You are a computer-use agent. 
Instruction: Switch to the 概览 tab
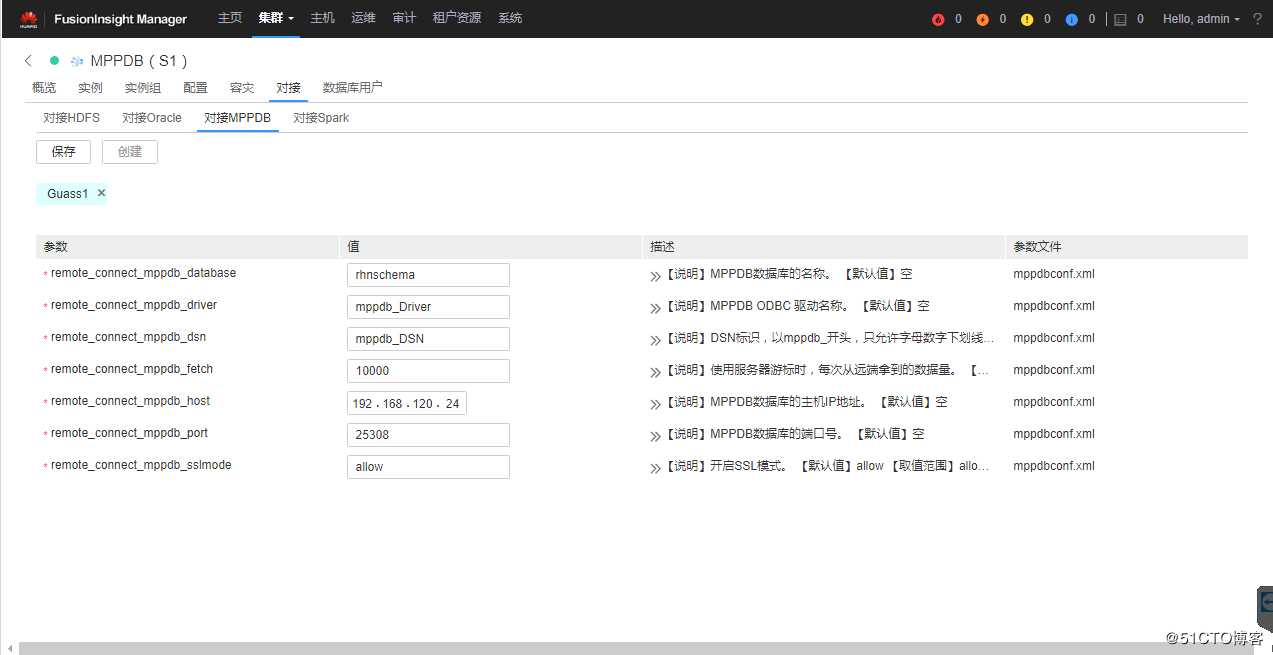coord(44,88)
